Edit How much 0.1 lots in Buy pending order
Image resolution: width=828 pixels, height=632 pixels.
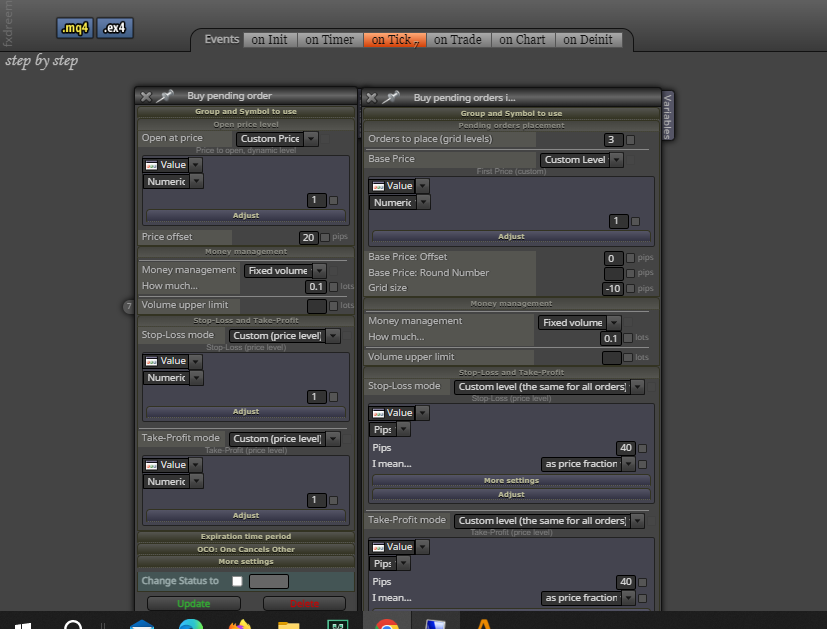(316, 287)
